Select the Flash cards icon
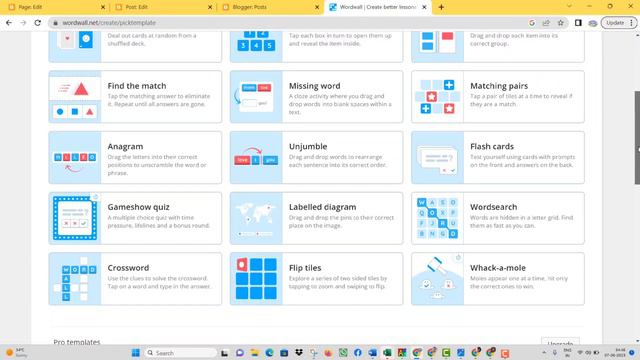Viewport: 640px width, 360px height. tap(438, 158)
